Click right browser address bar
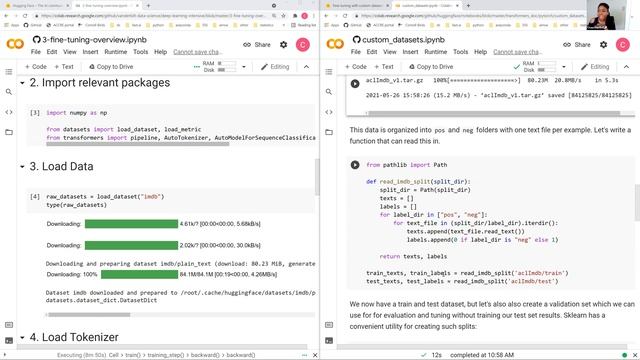Screen dimensions: 640x360 (471, 16)
